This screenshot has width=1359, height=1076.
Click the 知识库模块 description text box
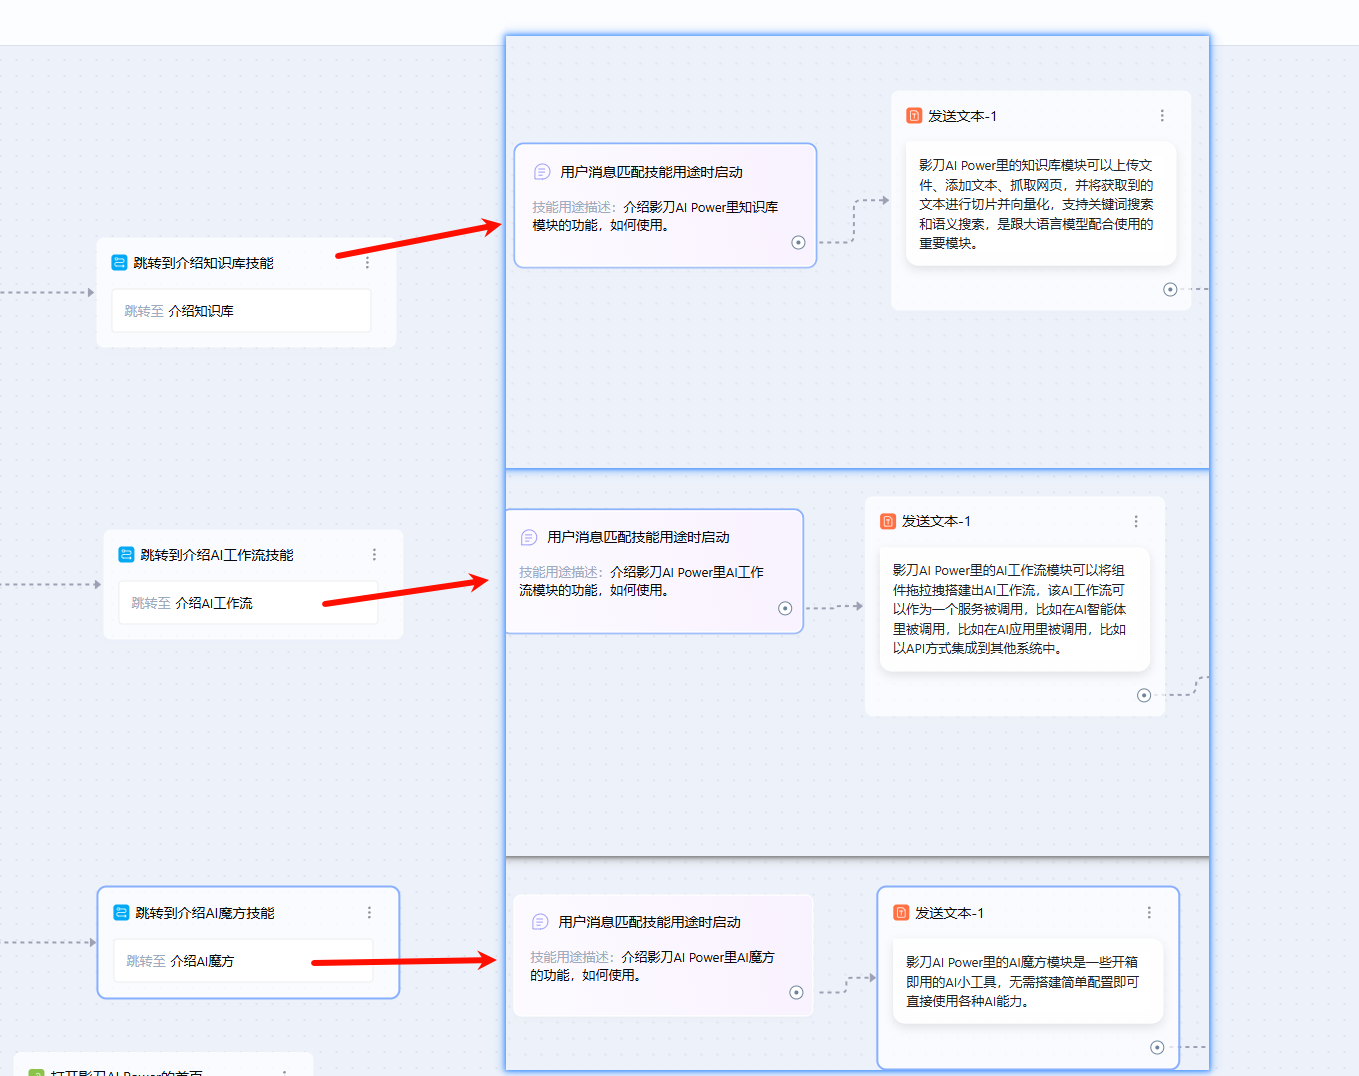point(1041,204)
